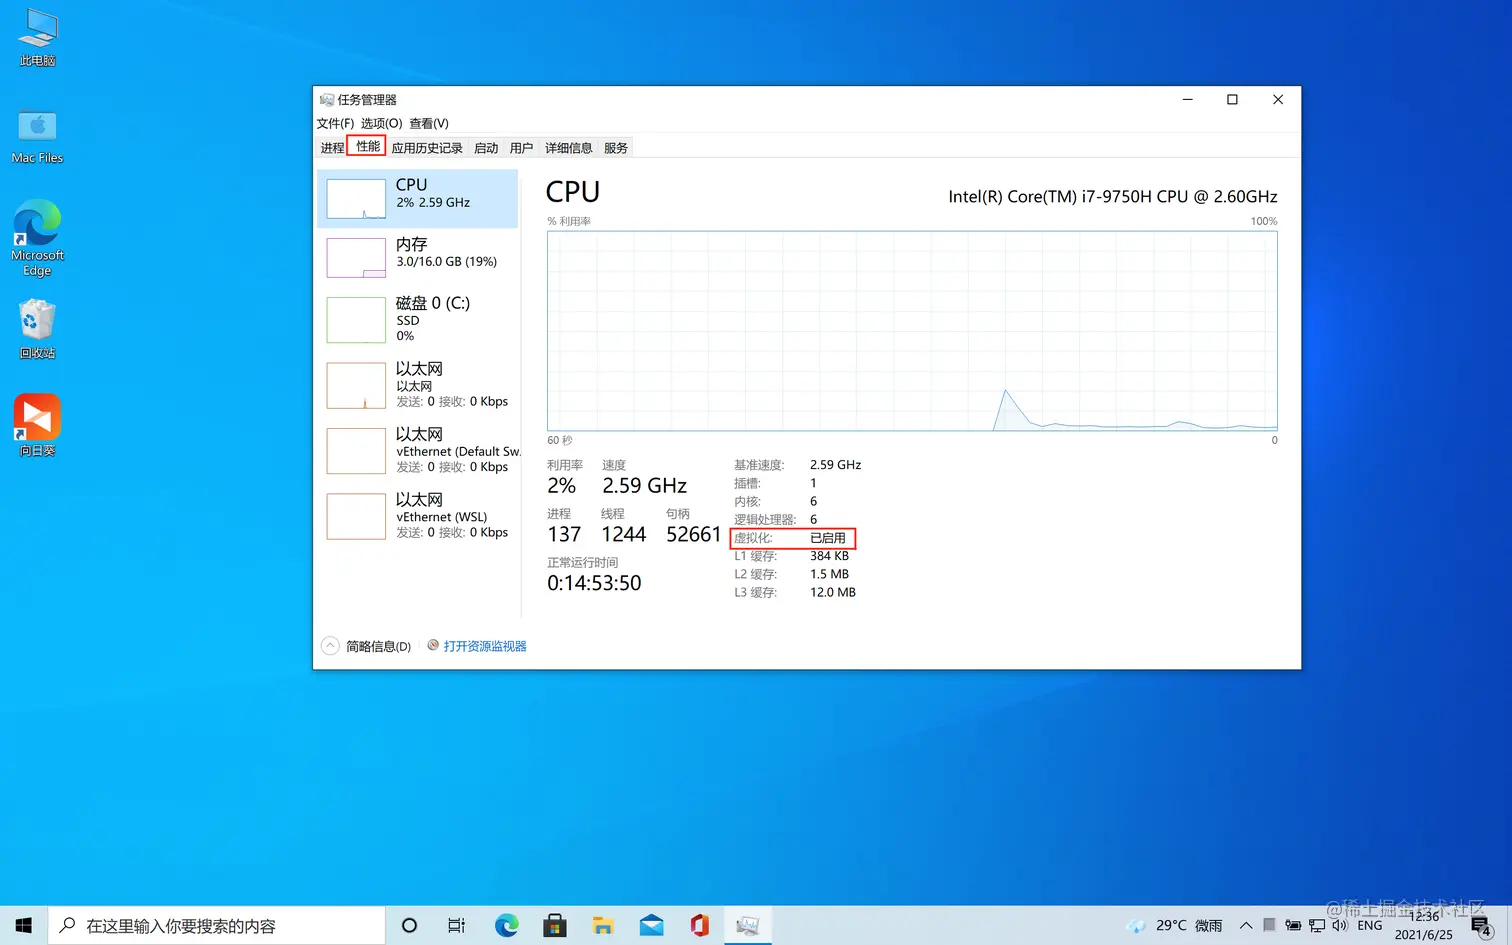Launch Edge from the taskbar
This screenshot has height=945, width=1512.
[x=507, y=926]
